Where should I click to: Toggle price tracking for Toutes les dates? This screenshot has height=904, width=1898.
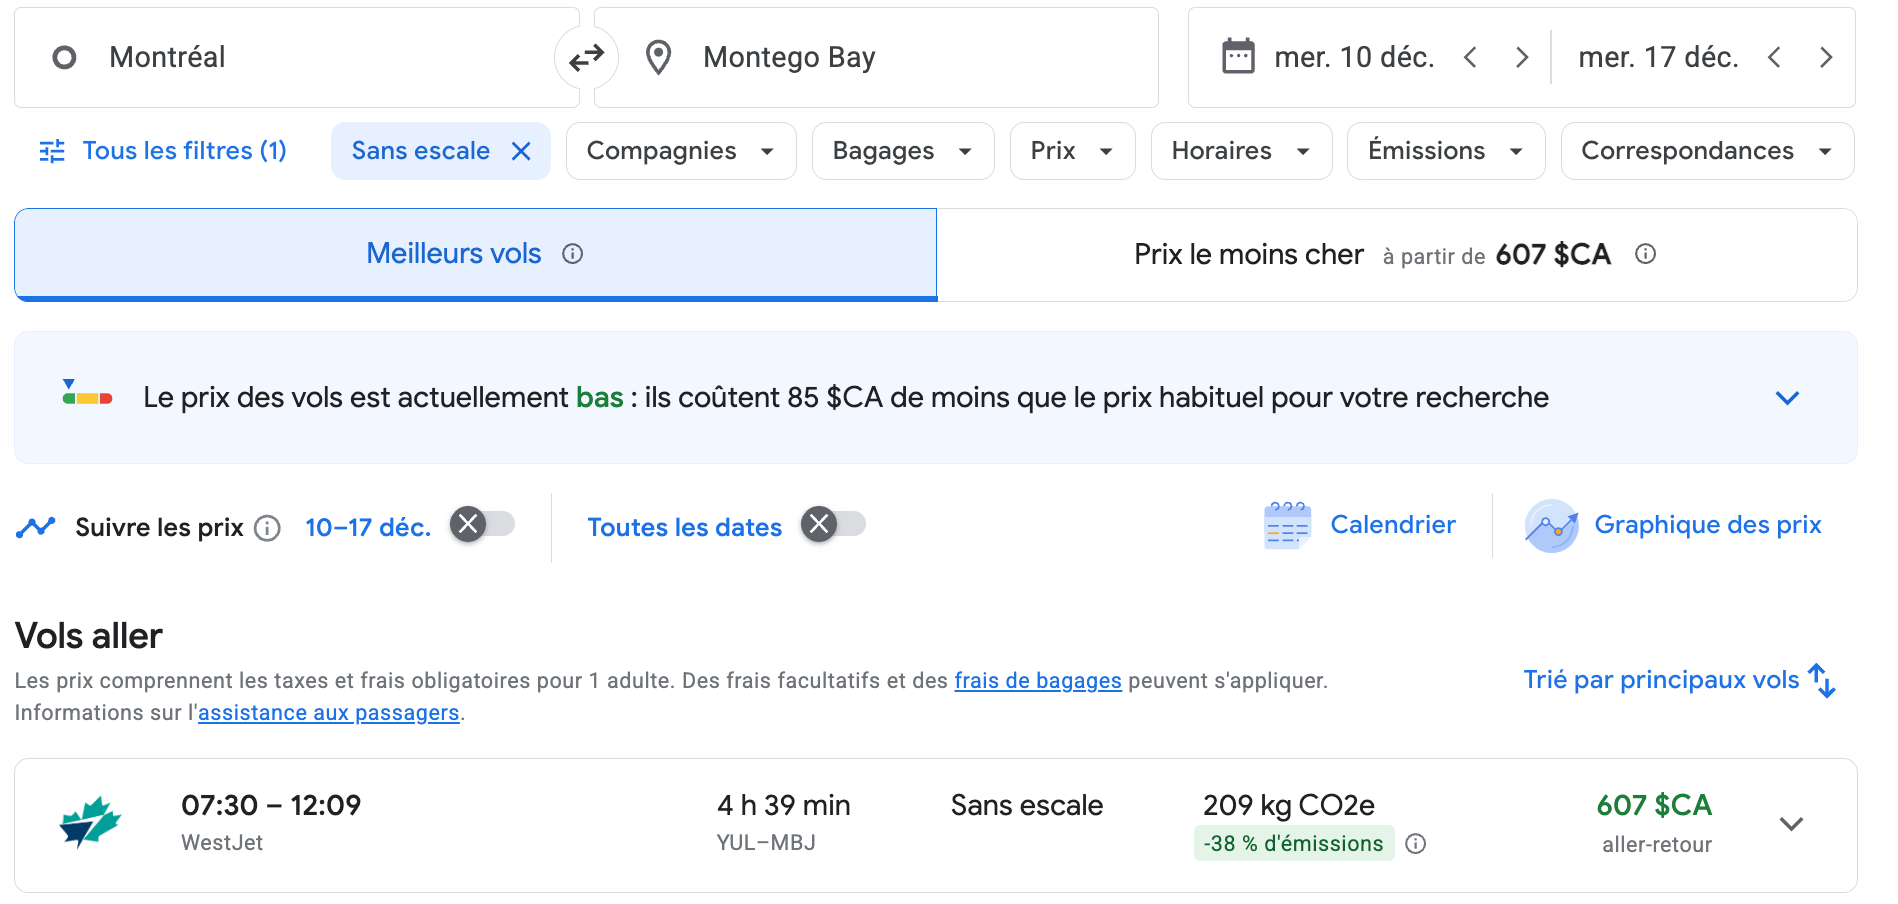pos(833,524)
